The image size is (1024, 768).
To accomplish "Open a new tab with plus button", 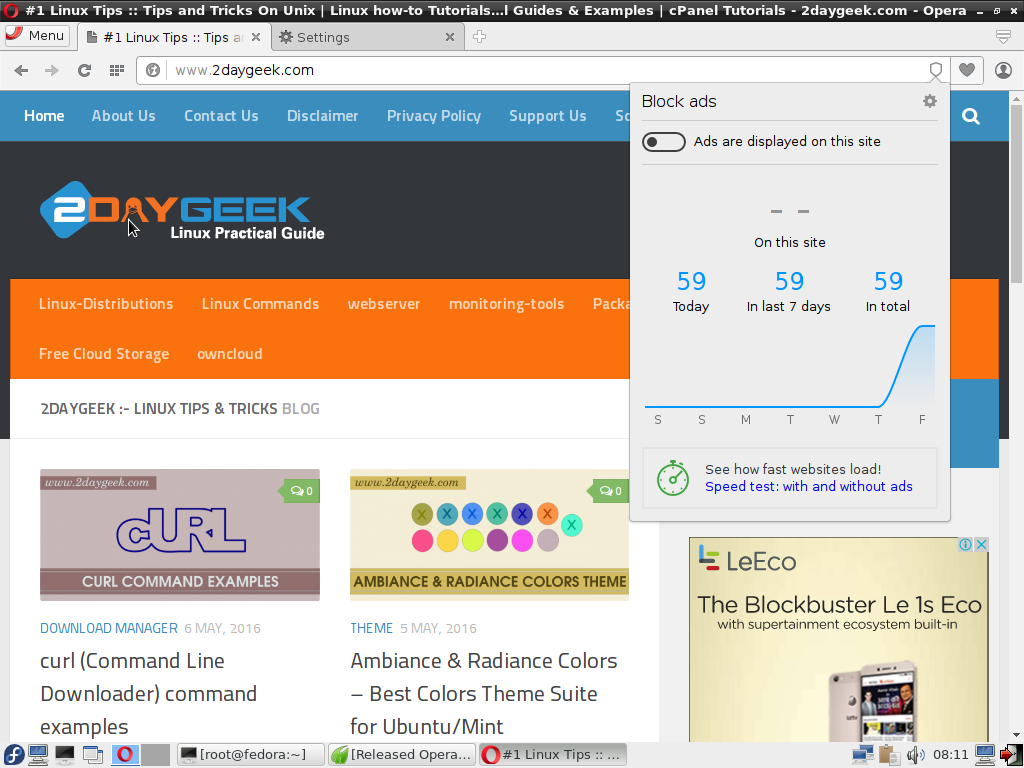I will pyautogui.click(x=479, y=37).
